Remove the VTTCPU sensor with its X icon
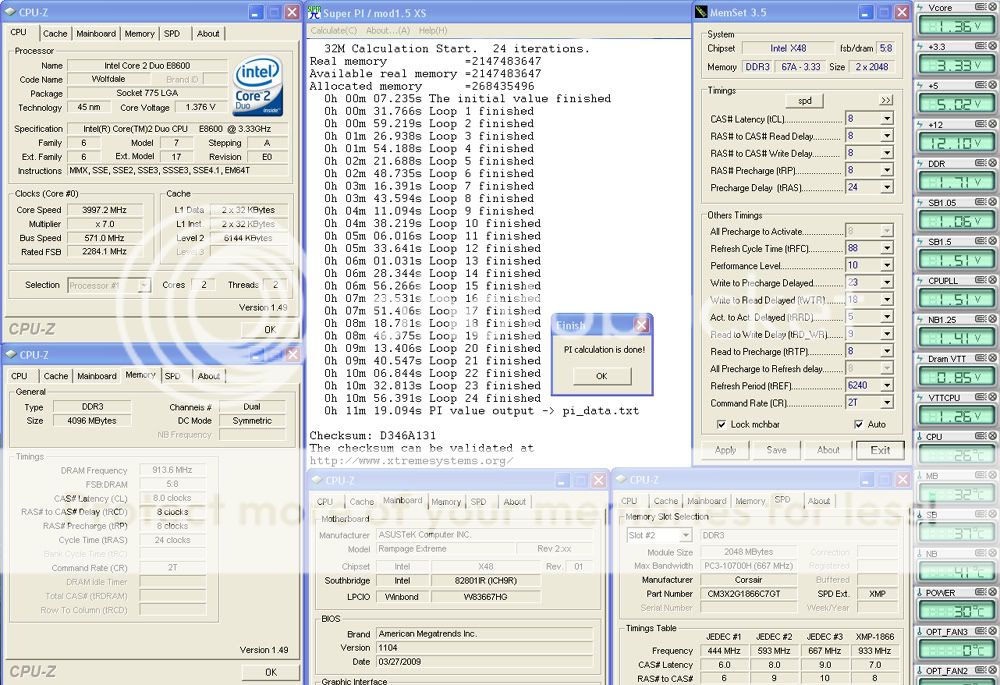The image size is (1000, 685). [994, 397]
